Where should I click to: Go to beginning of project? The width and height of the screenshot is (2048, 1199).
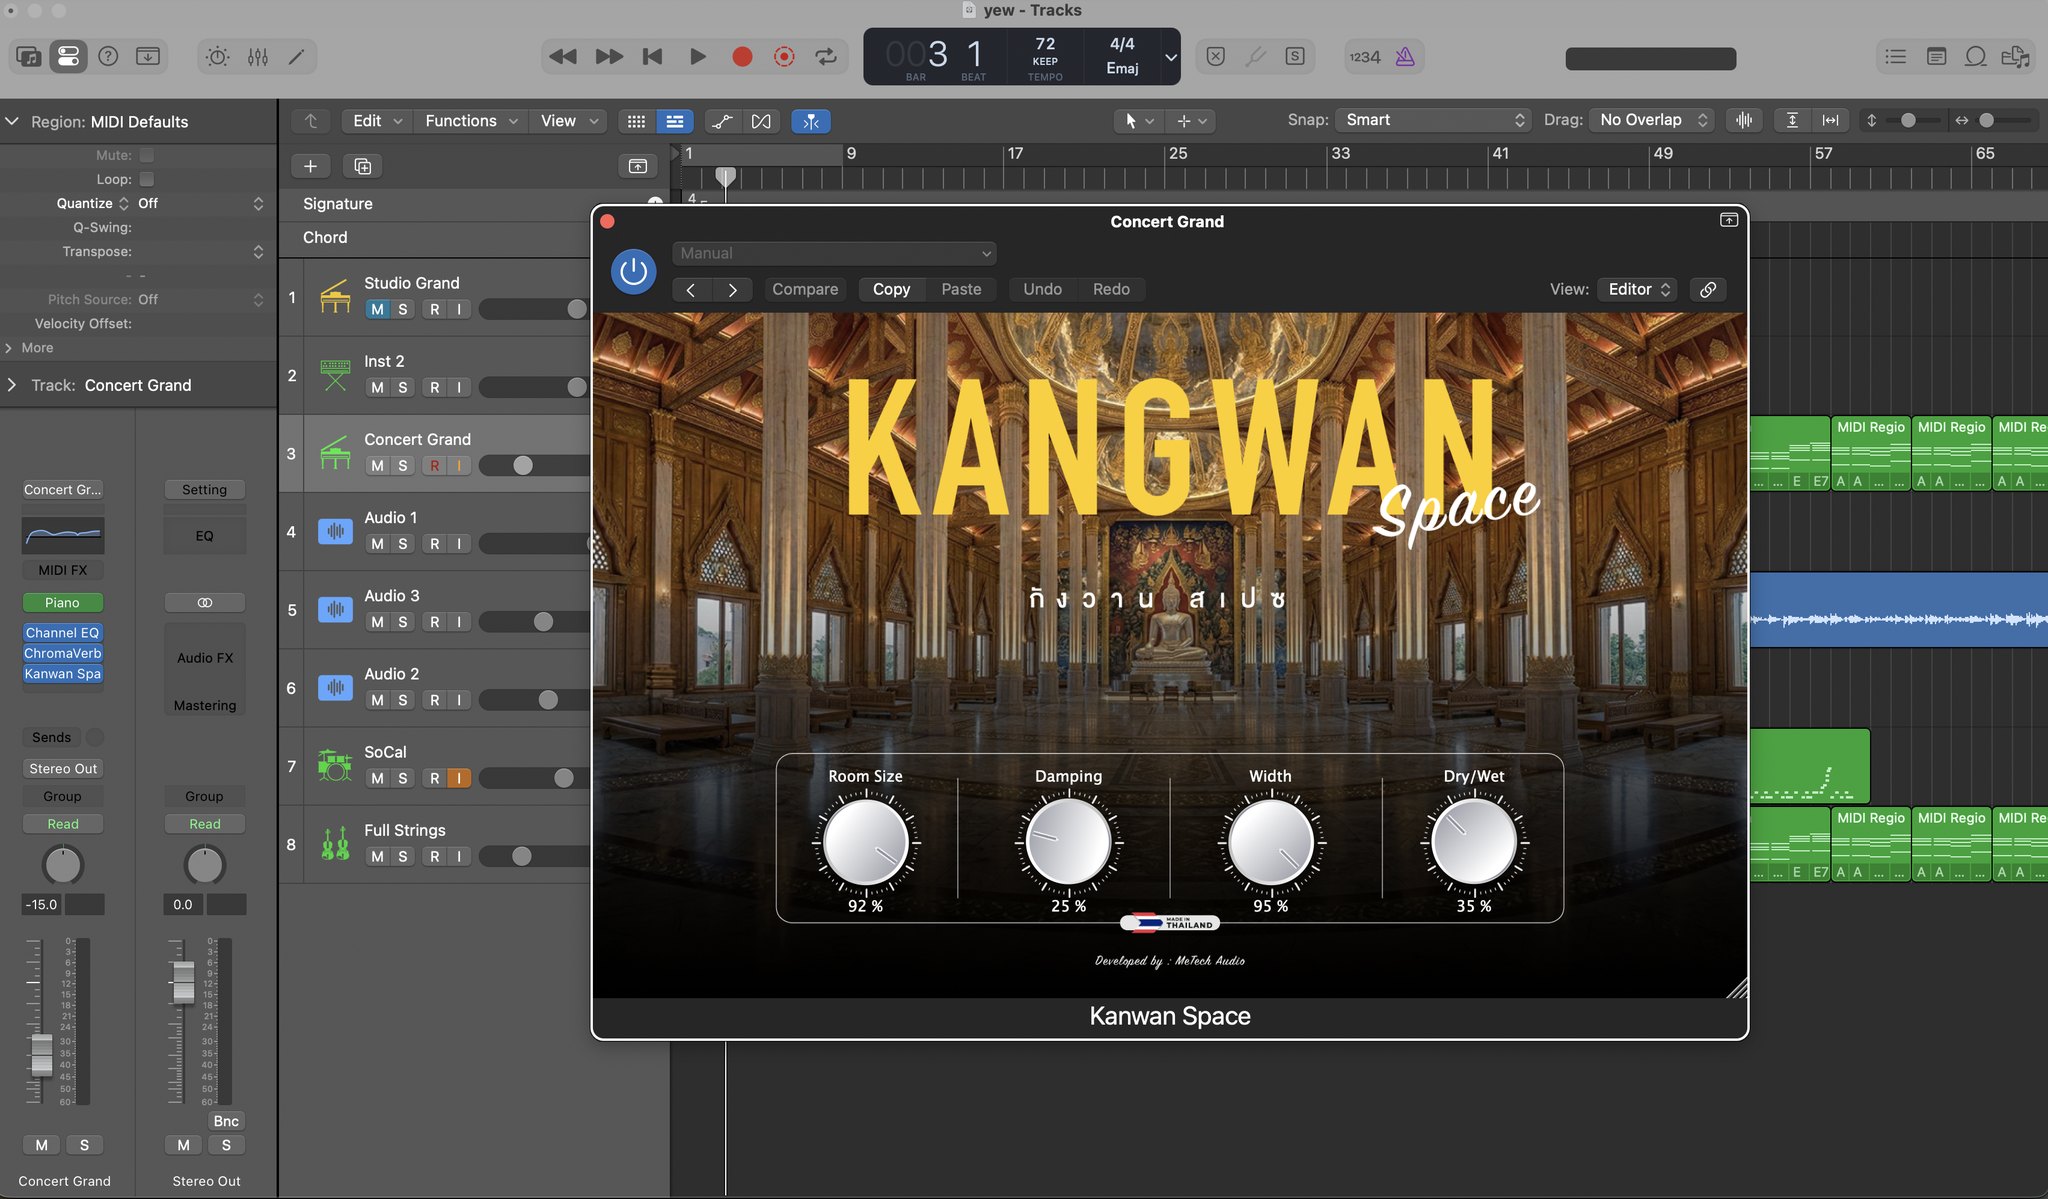pos(652,57)
